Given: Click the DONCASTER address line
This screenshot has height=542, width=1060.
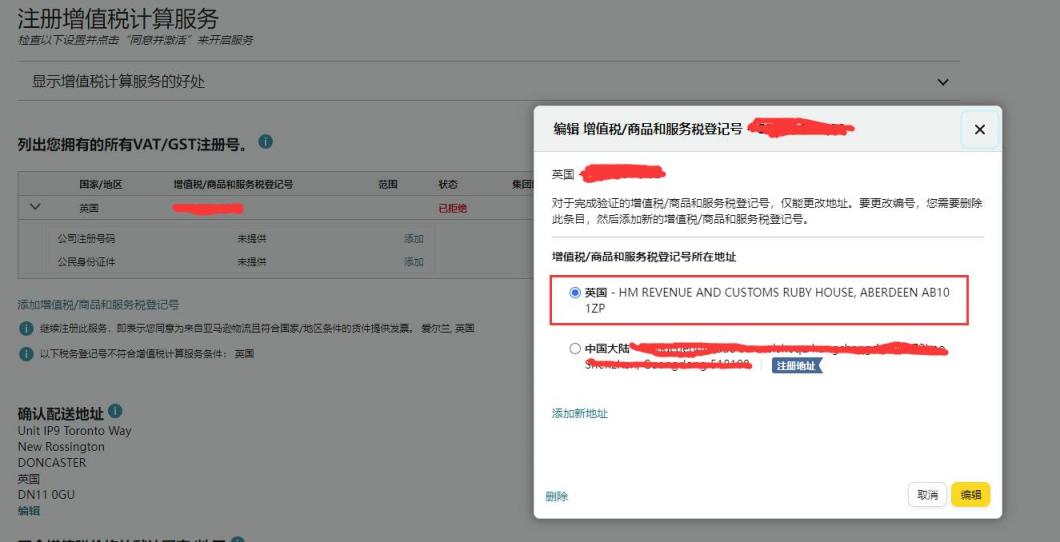Looking at the screenshot, I should (52, 463).
